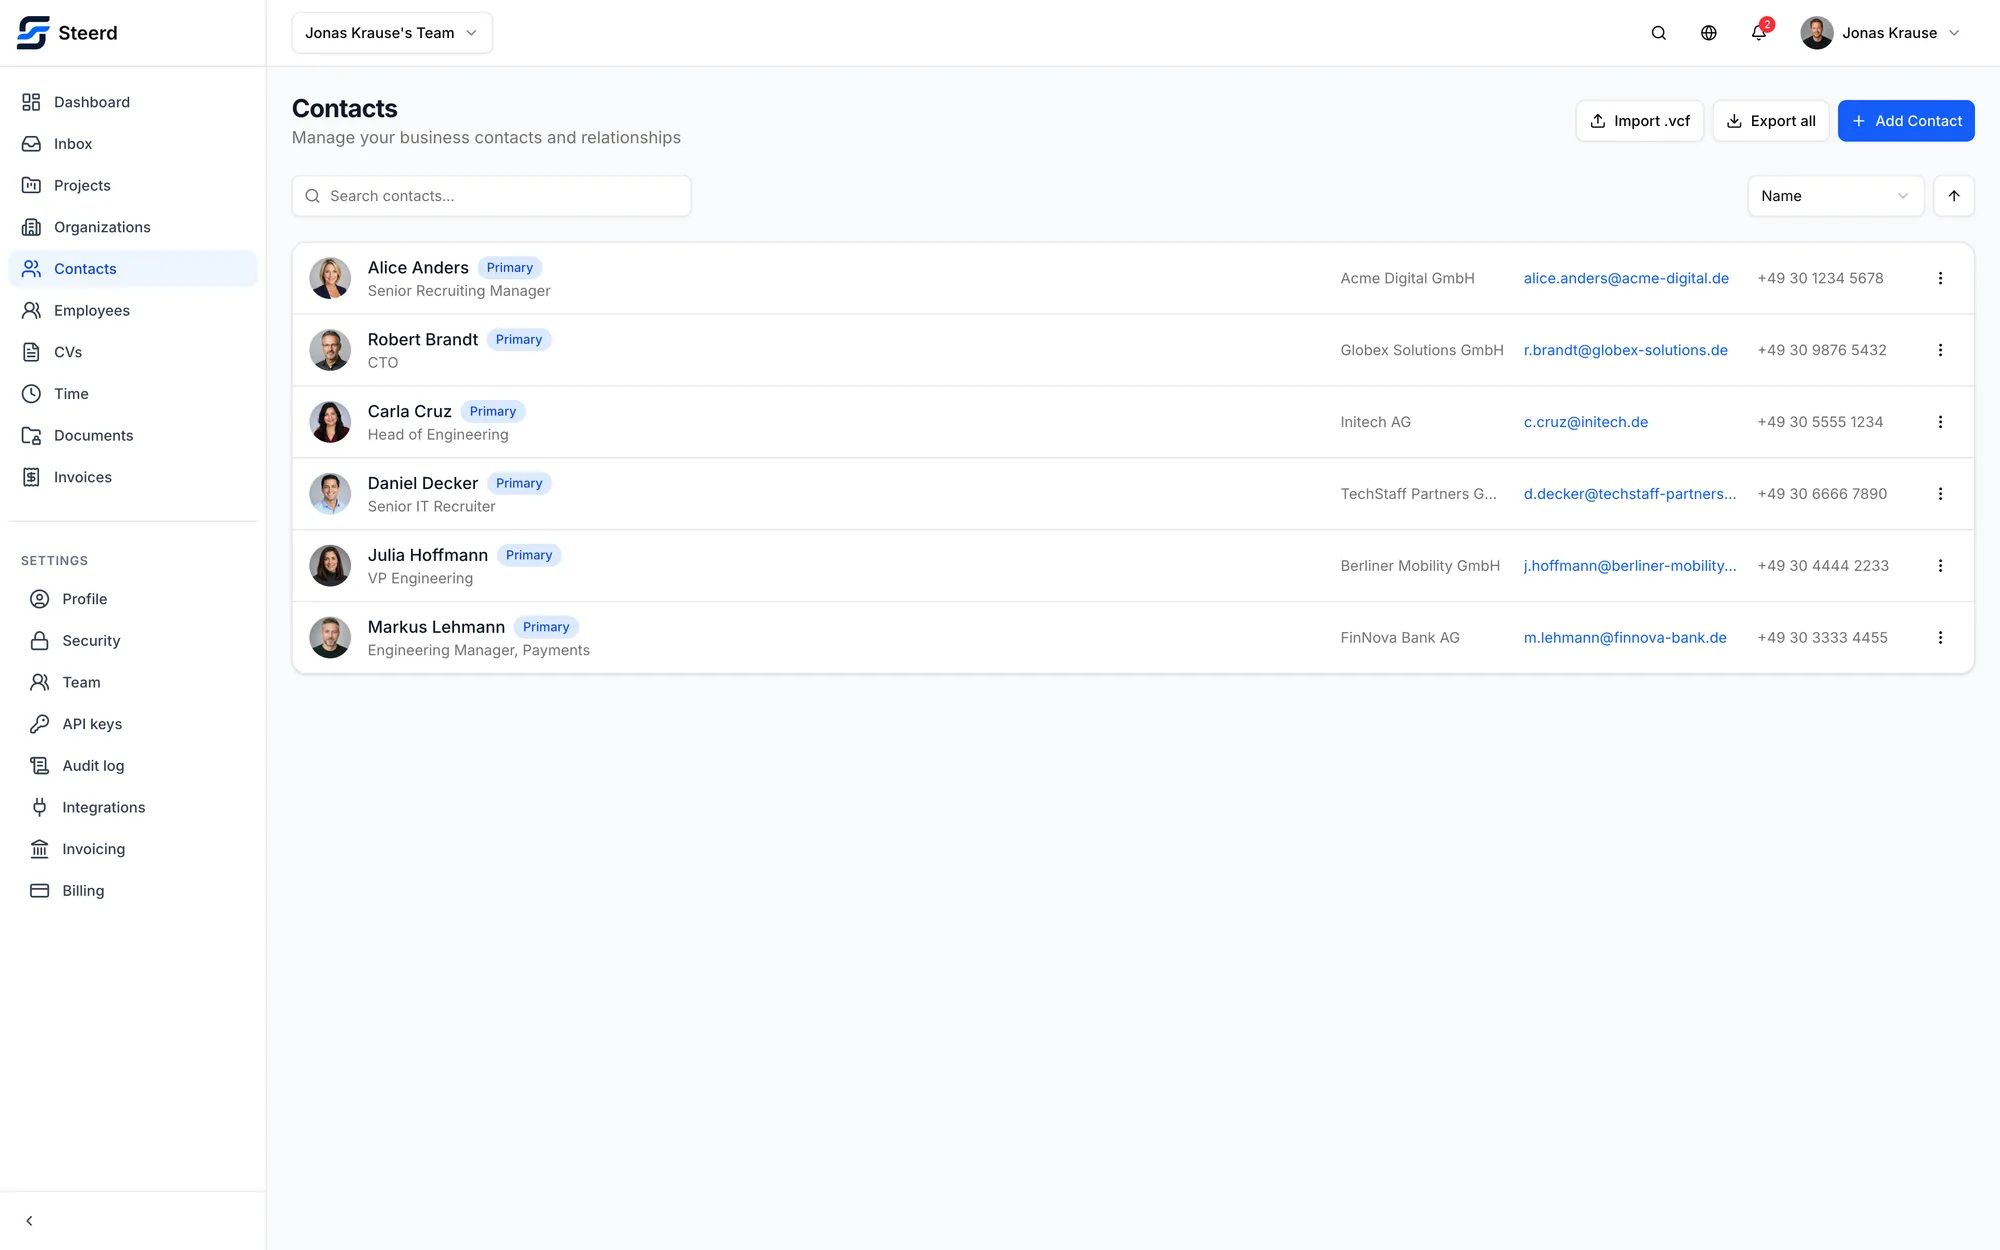Click phone number +49 30 1234 5678
Viewport: 2000px width, 1250px height.
1820,278
